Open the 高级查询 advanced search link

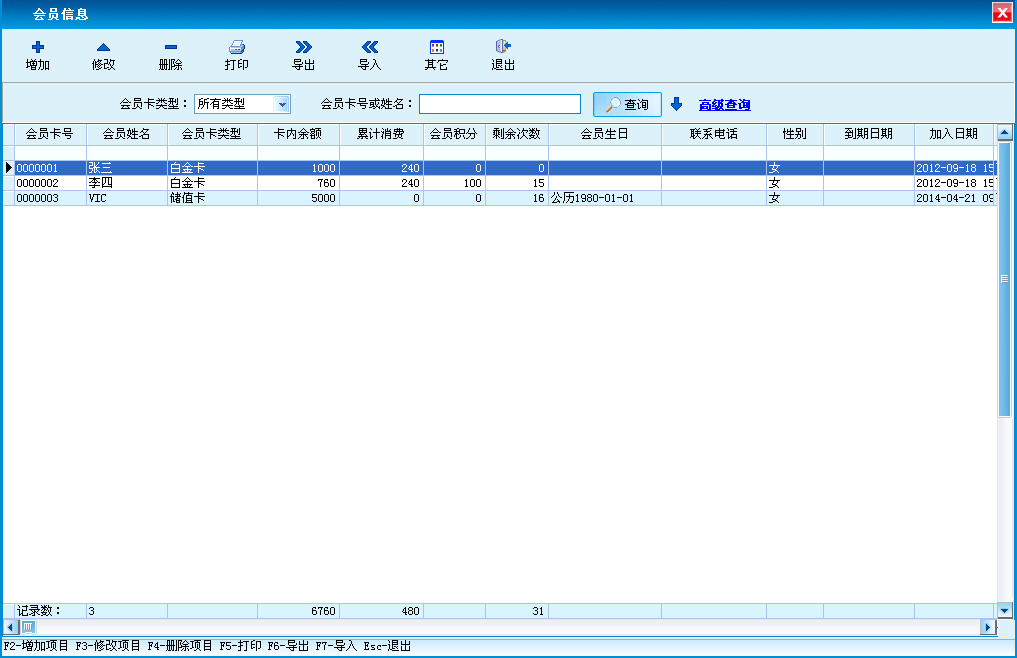tap(724, 105)
